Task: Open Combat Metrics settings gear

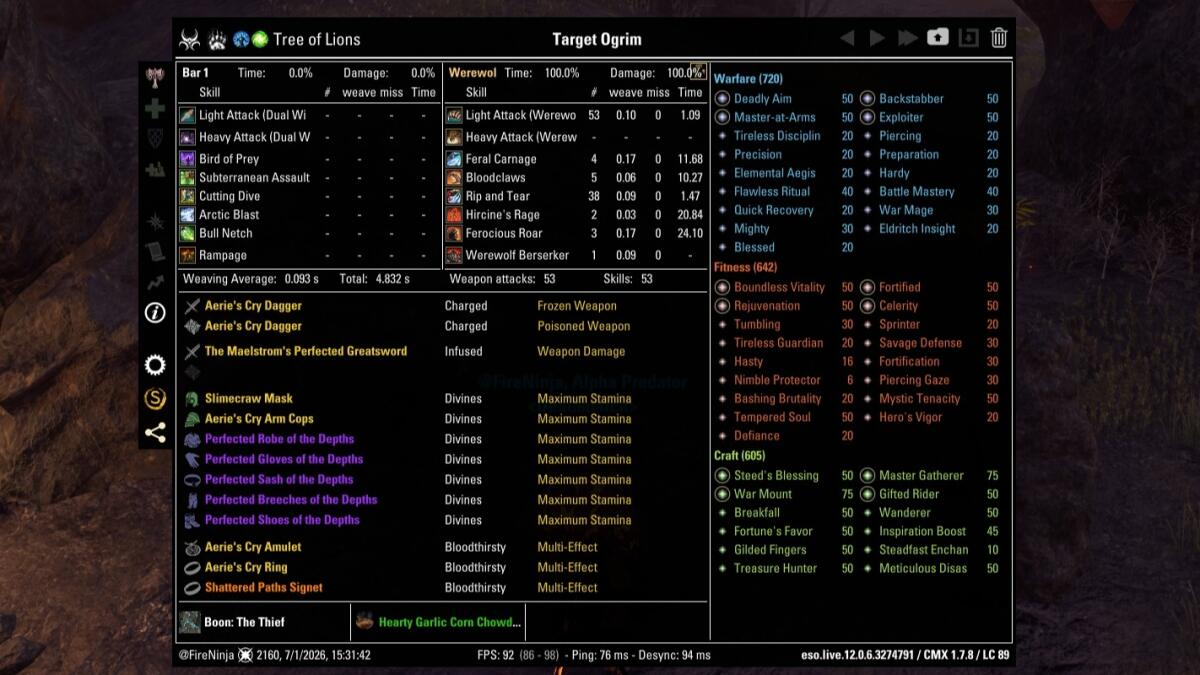Action: pyautogui.click(x=155, y=364)
